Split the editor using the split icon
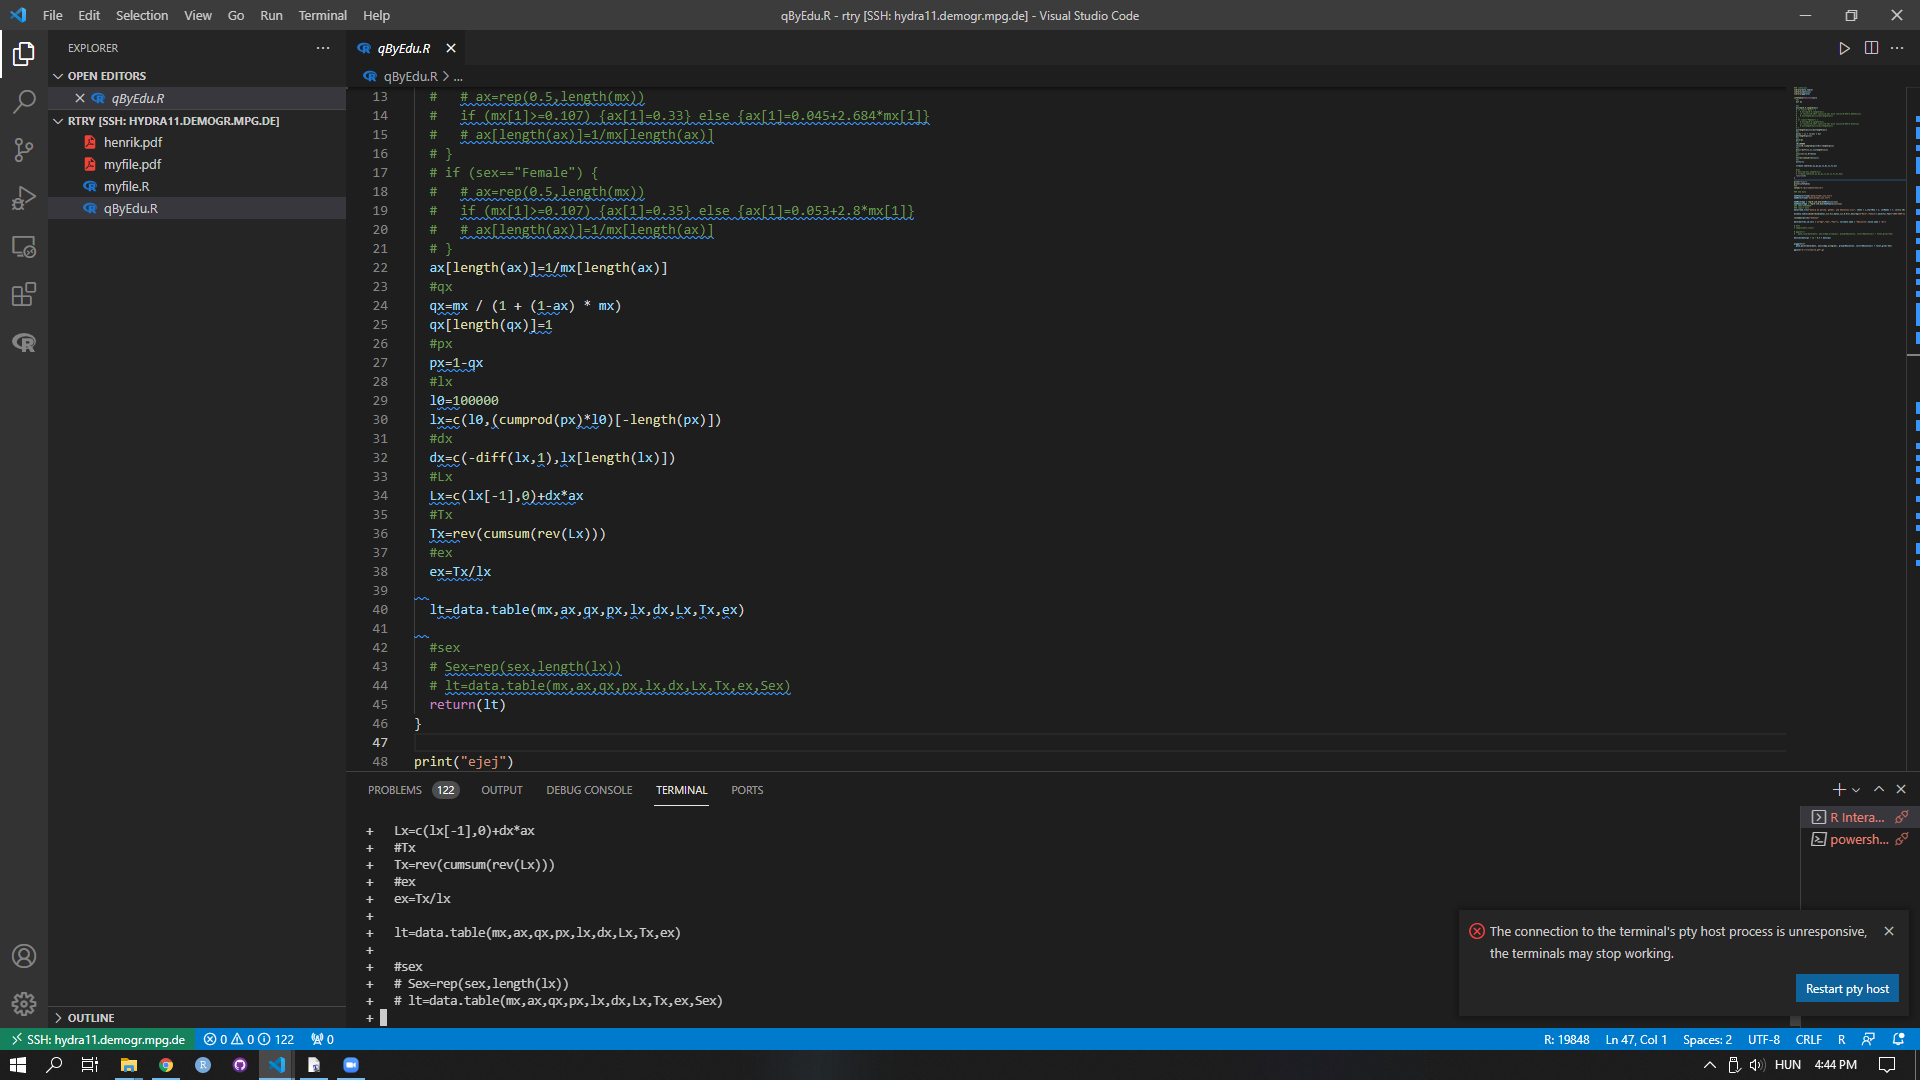This screenshot has height=1080, width=1920. (1871, 47)
